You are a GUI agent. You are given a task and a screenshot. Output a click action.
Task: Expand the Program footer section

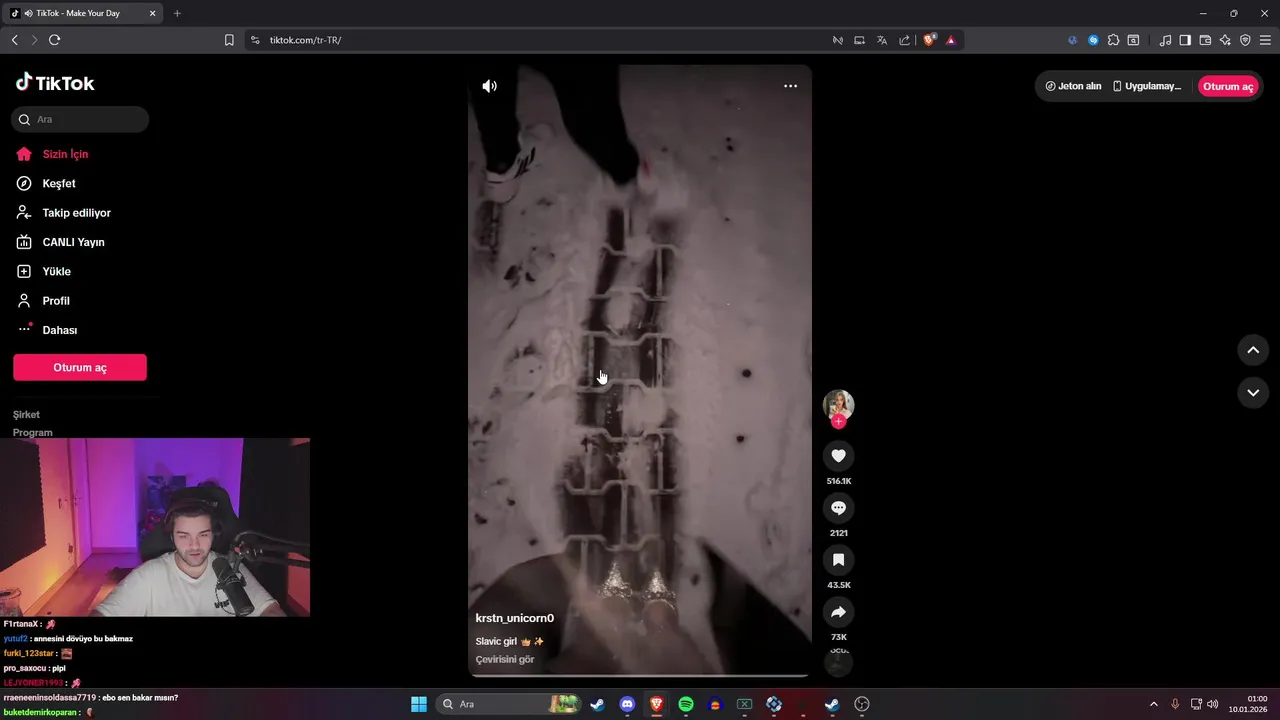pos(33,432)
